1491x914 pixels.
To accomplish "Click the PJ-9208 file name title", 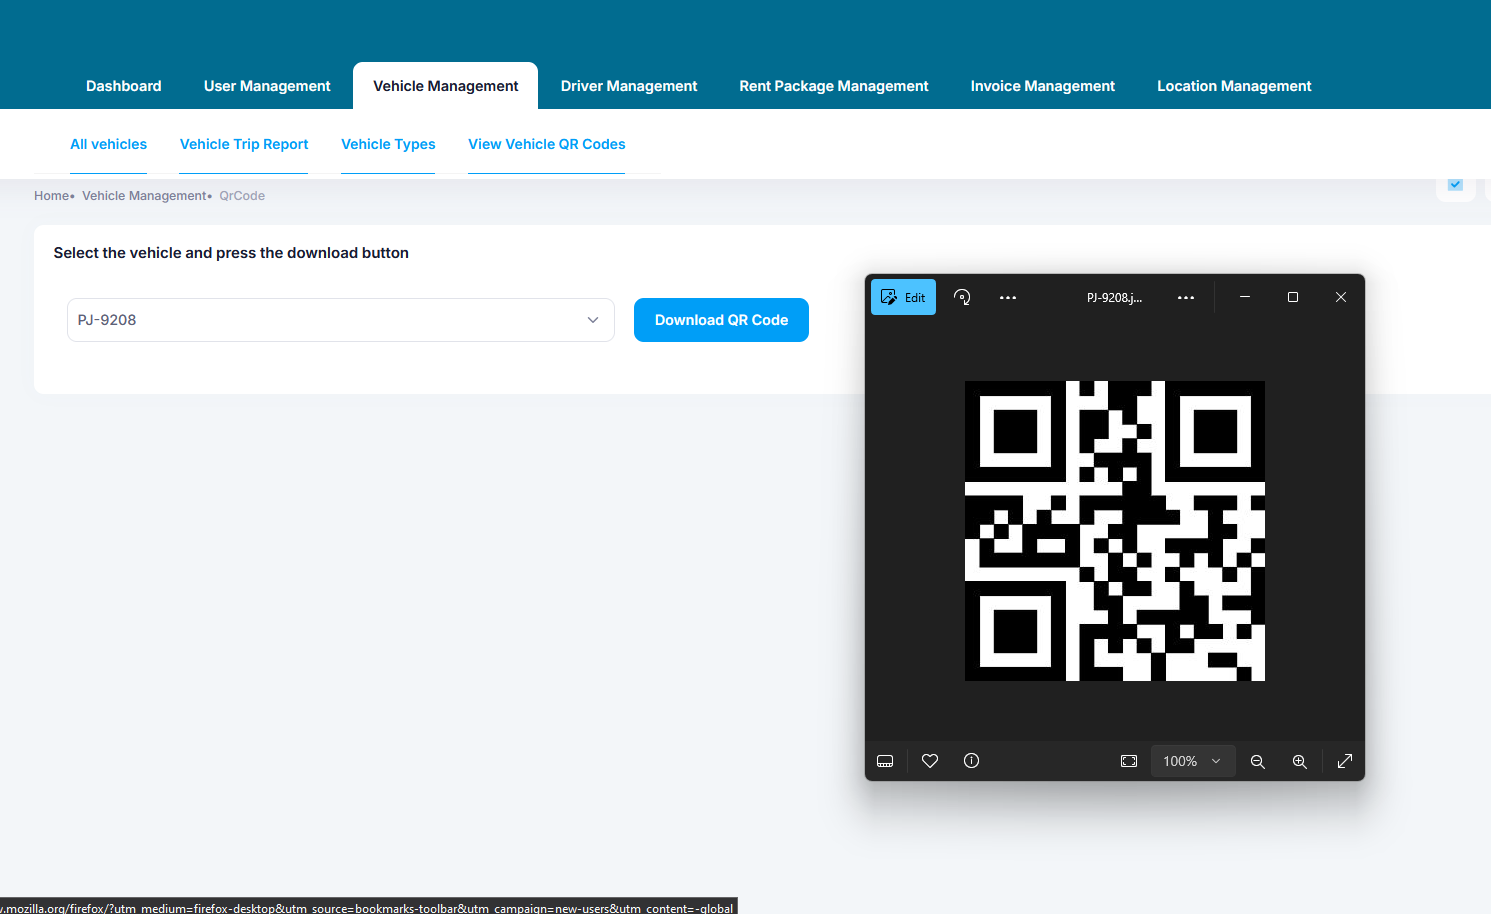I will click(x=1114, y=297).
